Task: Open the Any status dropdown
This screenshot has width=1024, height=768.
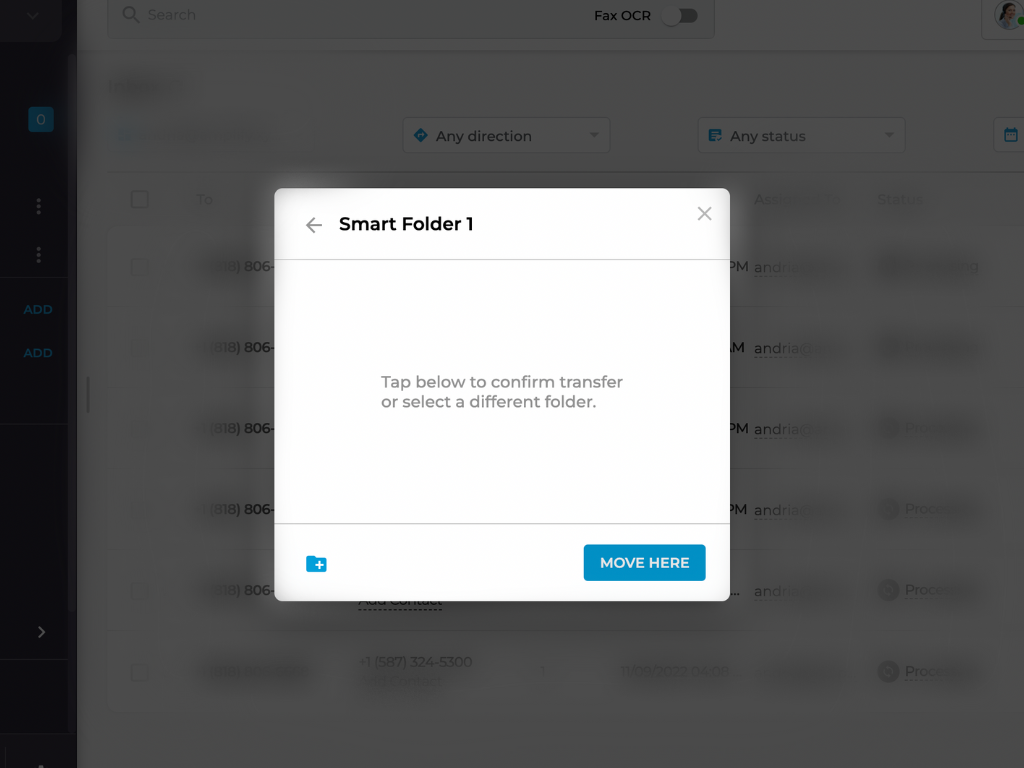Action: pos(800,134)
